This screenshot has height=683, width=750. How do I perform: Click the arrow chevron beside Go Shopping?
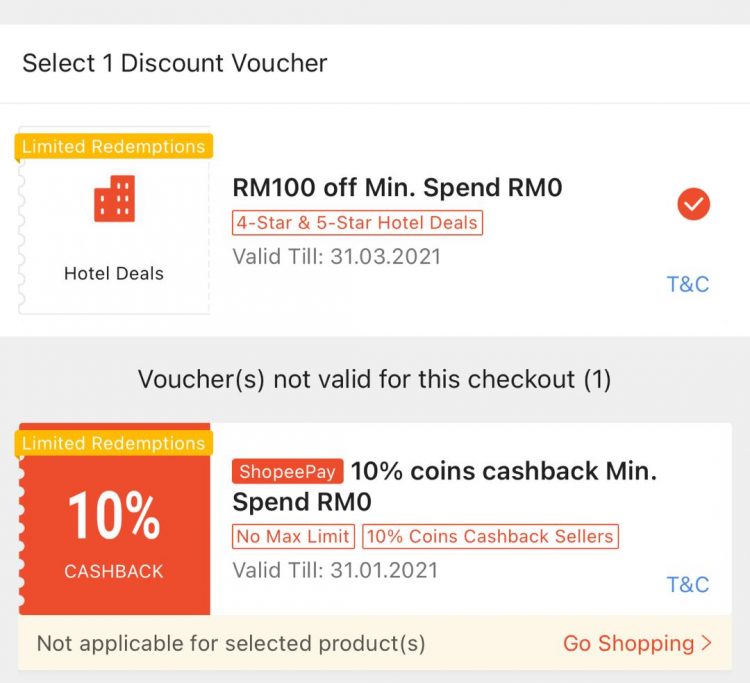pos(707,643)
